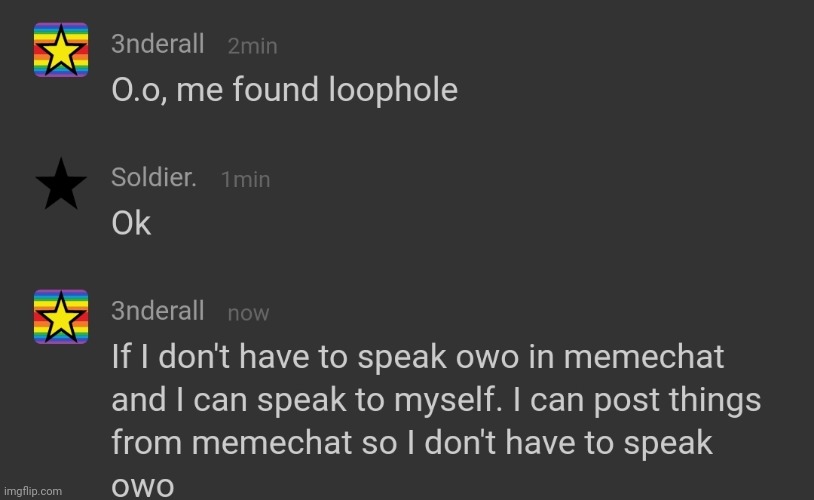Image resolution: width=814 pixels, height=500 pixels.
Task: Open the imgflip.com watermark link
Action: (x=33, y=491)
